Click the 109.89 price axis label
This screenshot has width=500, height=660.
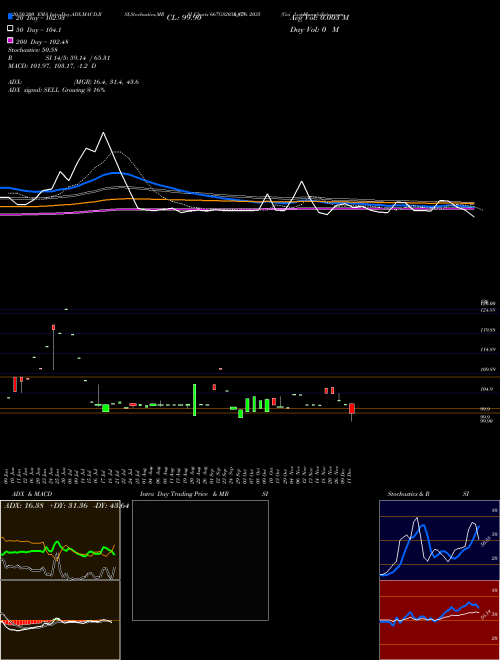click(489, 370)
